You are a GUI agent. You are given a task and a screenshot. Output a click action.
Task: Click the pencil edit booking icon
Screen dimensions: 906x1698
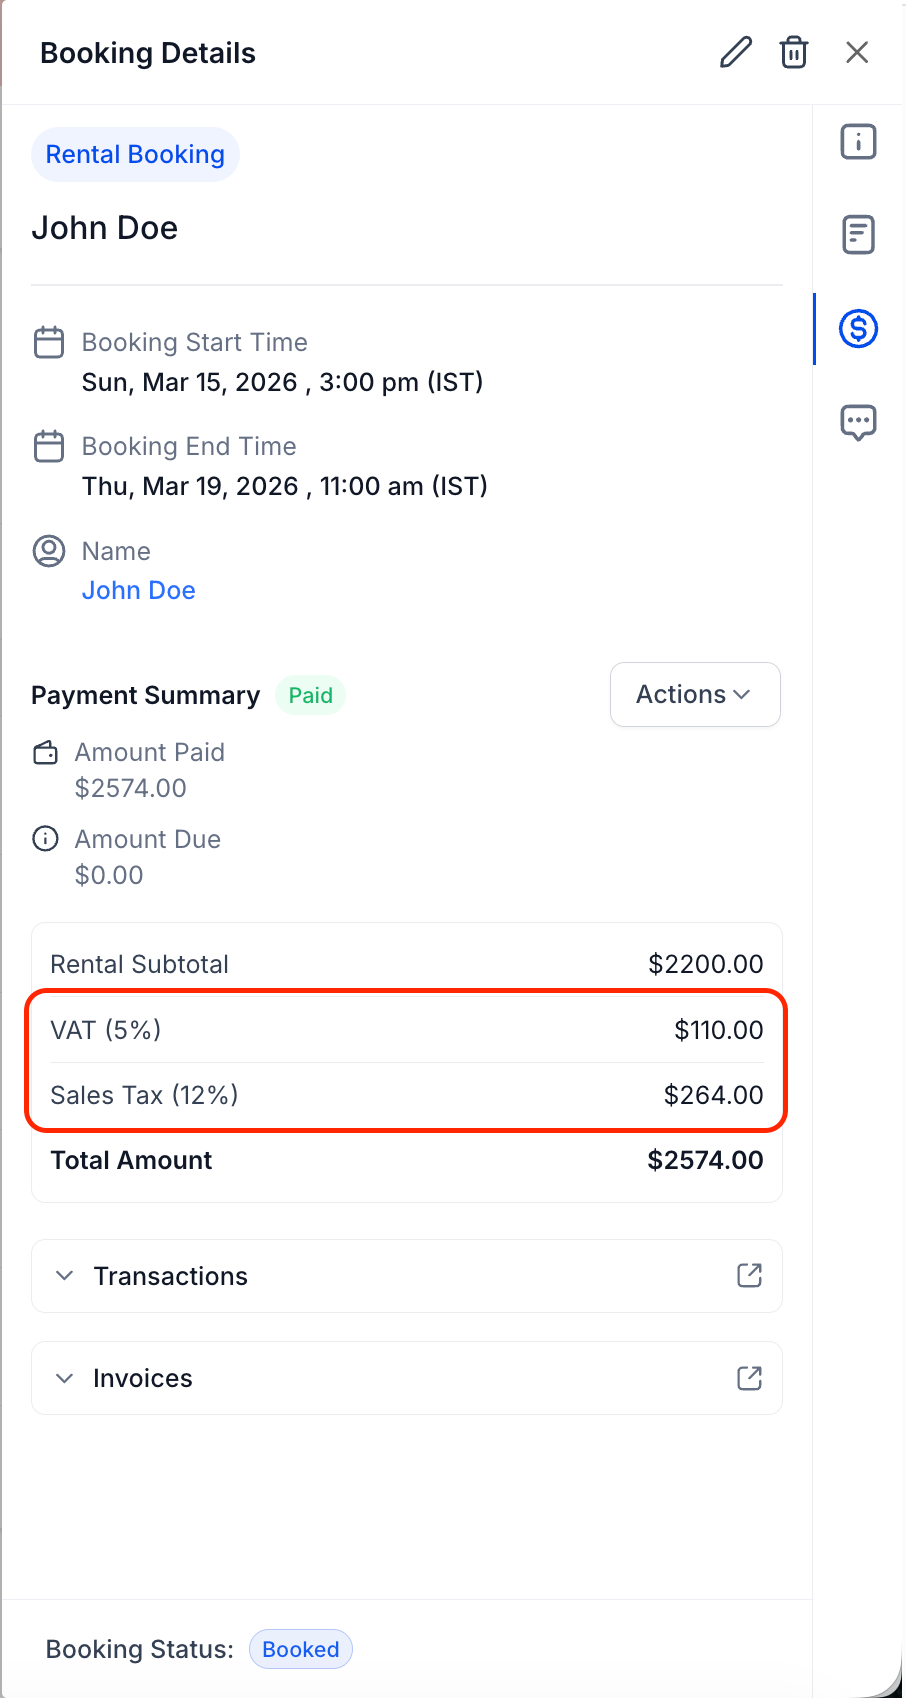736,52
